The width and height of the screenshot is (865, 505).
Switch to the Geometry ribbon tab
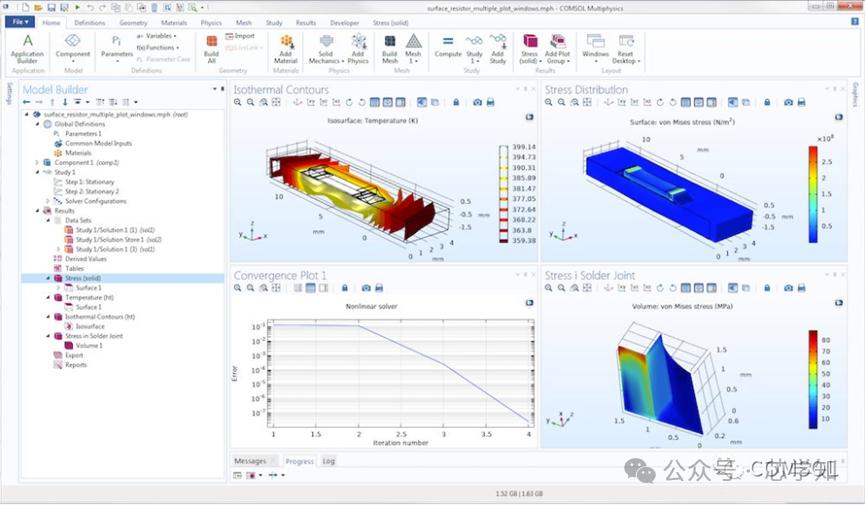133,23
